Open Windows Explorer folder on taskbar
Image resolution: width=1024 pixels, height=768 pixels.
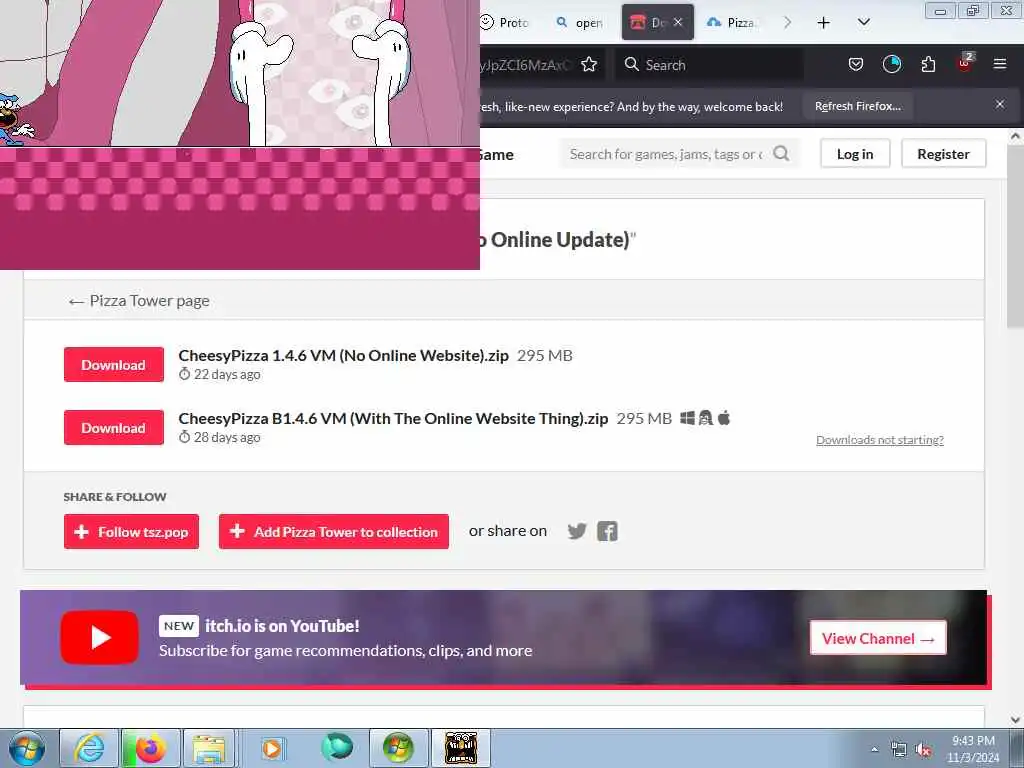point(209,748)
